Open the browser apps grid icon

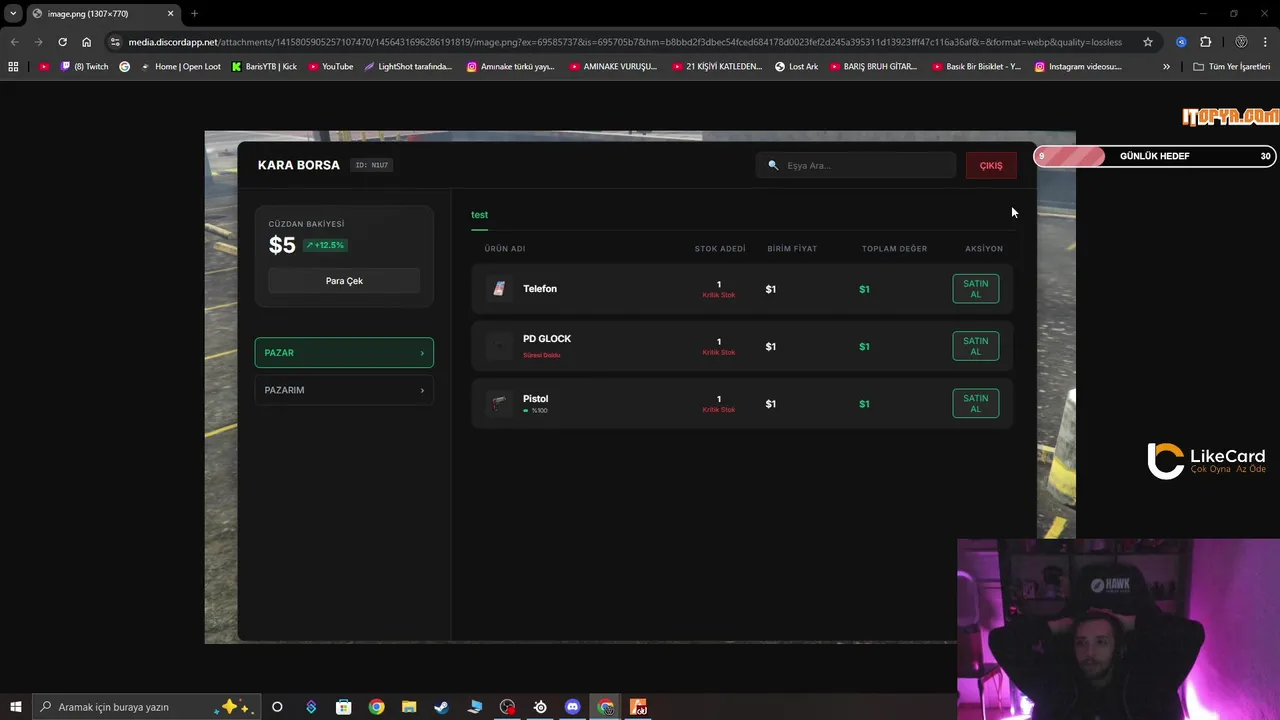point(13,67)
